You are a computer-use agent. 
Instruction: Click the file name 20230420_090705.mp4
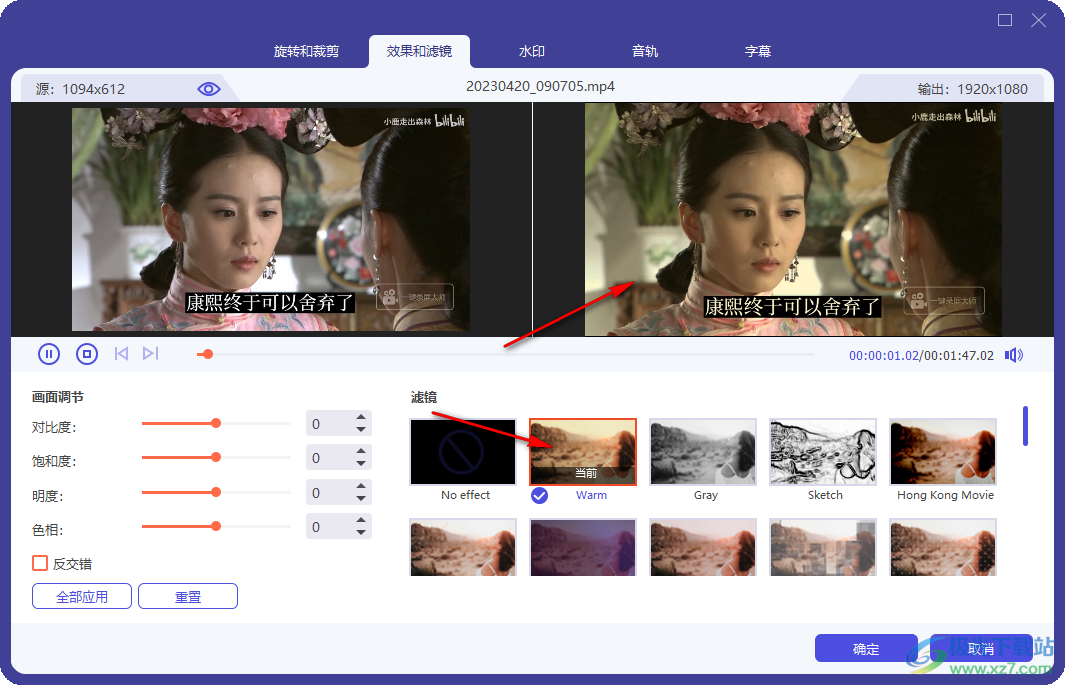pyautogui.click(x=540, y=87)
